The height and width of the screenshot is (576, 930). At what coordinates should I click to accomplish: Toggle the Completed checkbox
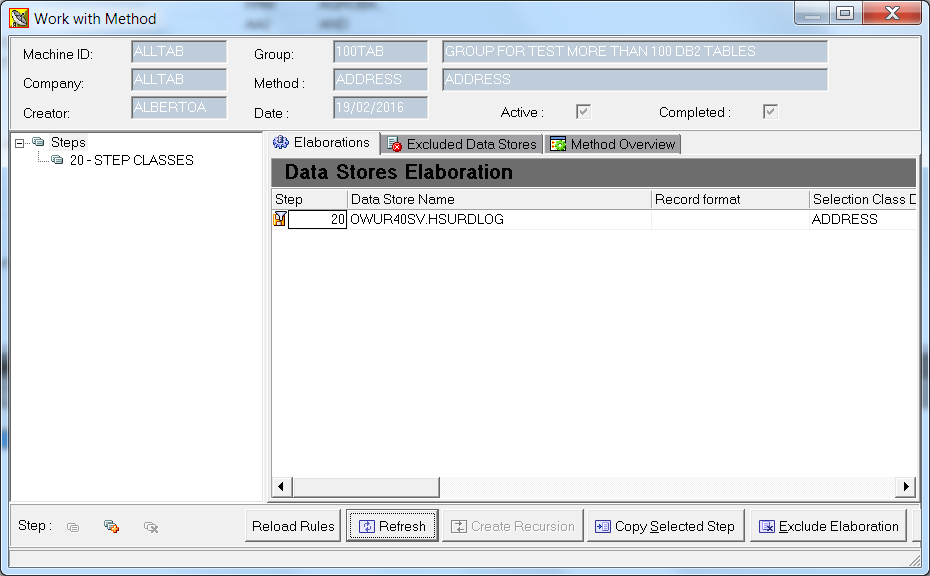tap(768, 112)
